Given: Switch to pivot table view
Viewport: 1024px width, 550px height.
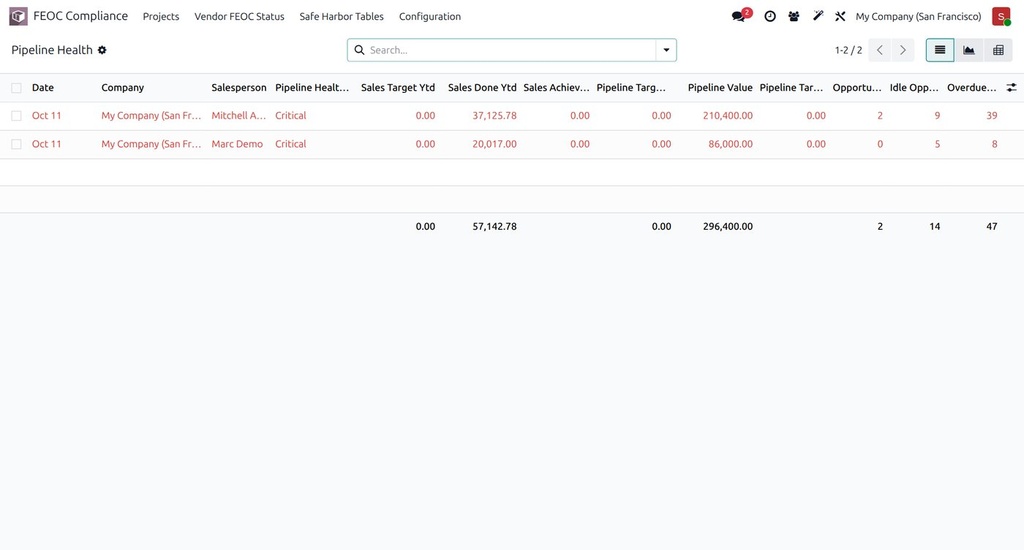Looking at the screenshot, I should pos(998,50).
